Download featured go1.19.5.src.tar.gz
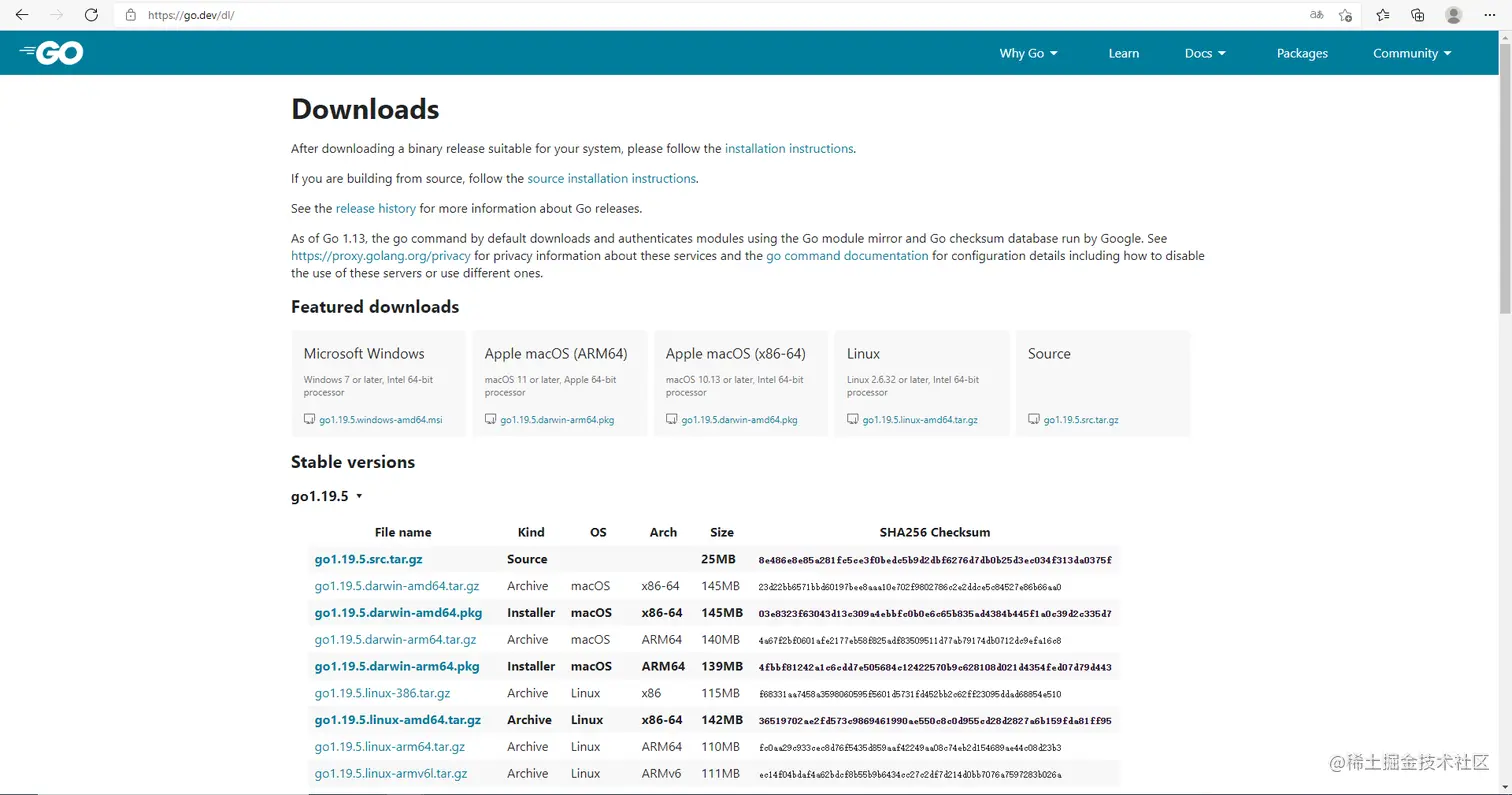 tap(1081, 420)
